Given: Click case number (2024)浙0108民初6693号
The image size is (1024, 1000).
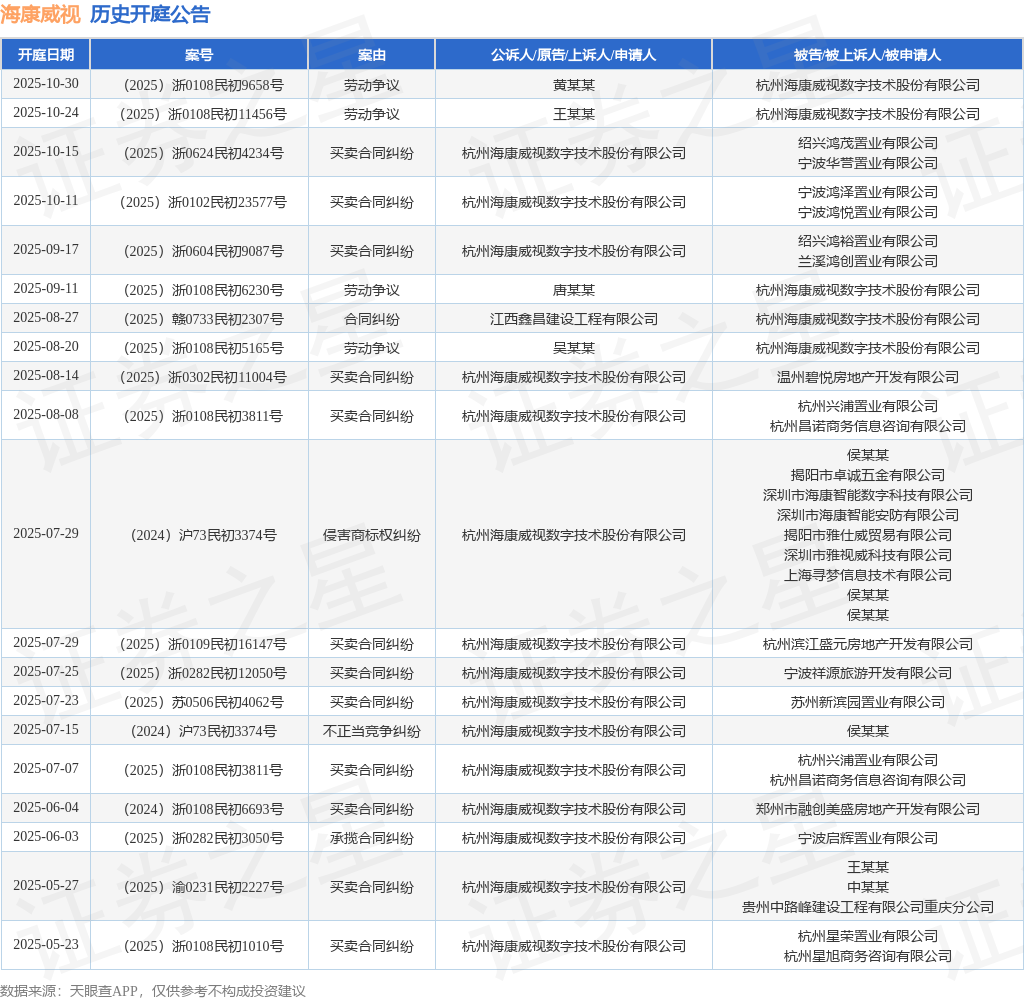Looking at the screenshot, I should coord(203,809).
